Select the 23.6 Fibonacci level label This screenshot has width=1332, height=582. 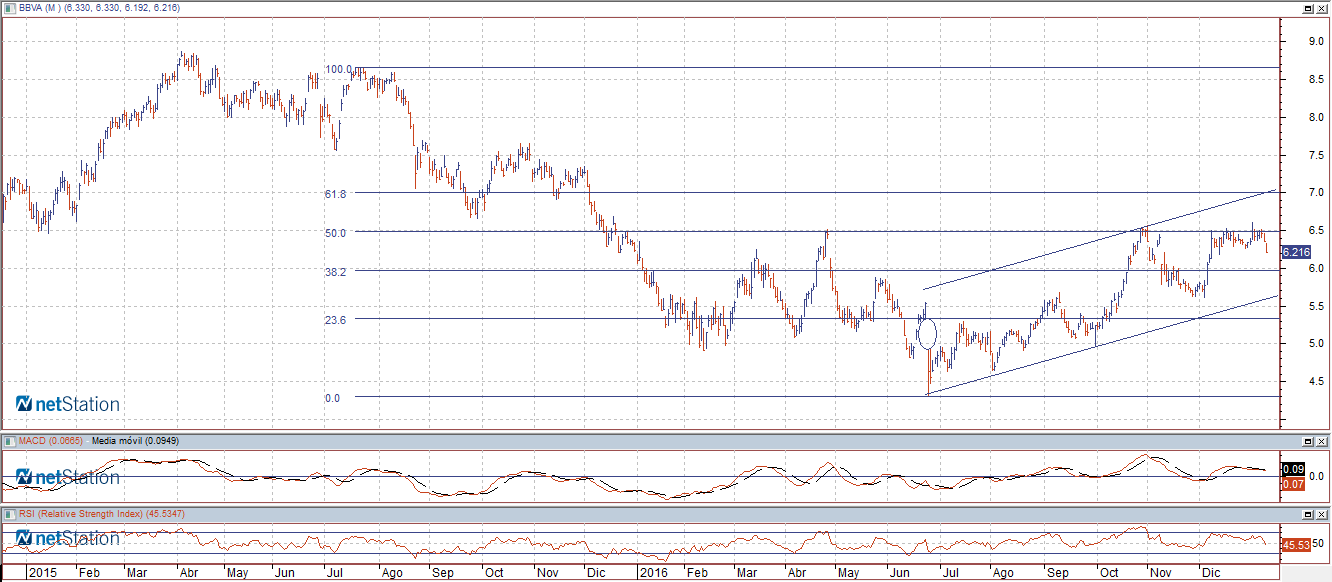[334, 320]
